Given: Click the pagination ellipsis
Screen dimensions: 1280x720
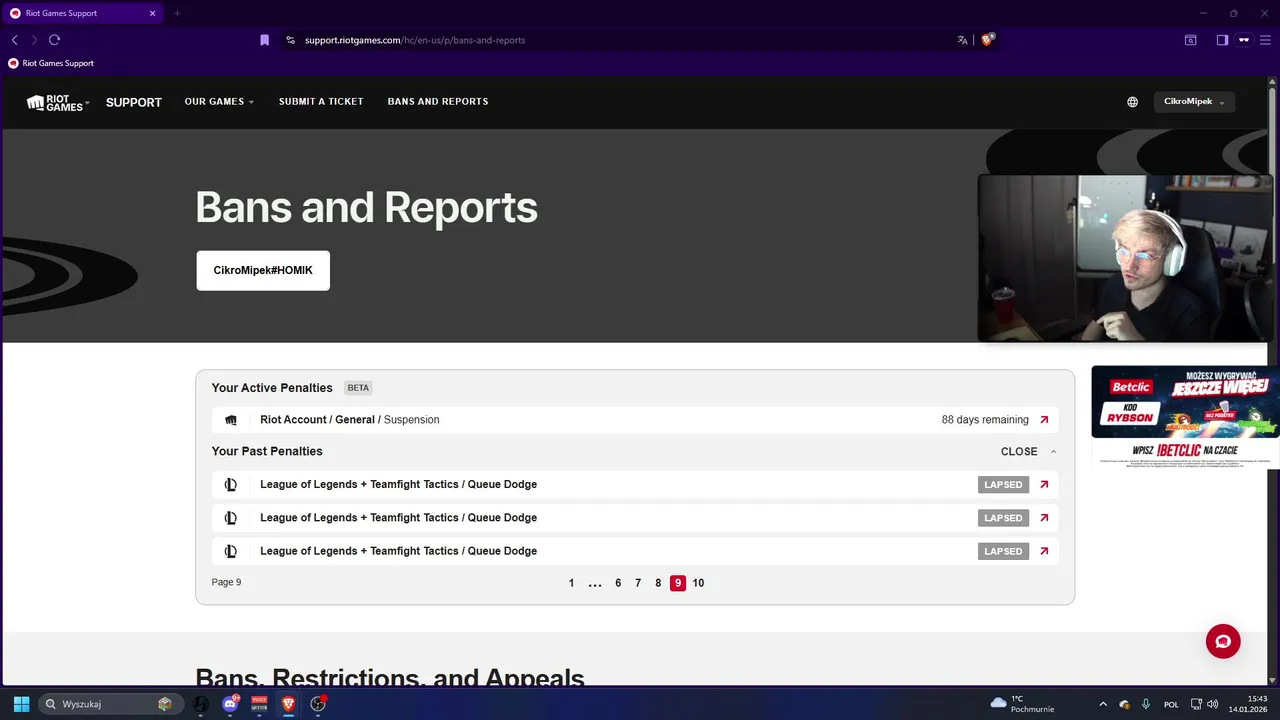Looking at the screenshot, I should 595,584.
